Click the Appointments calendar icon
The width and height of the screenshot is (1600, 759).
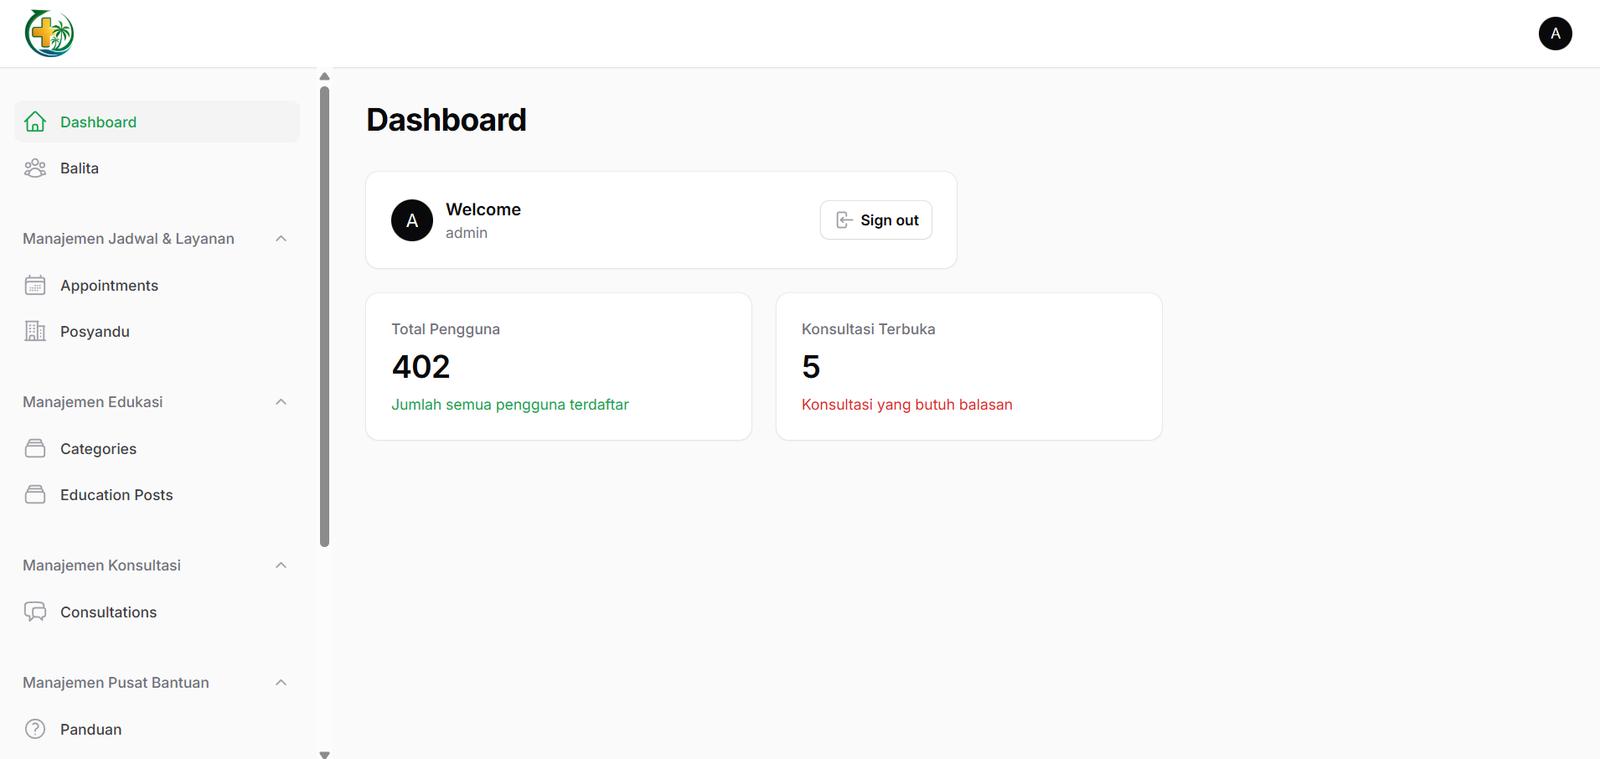35,285
